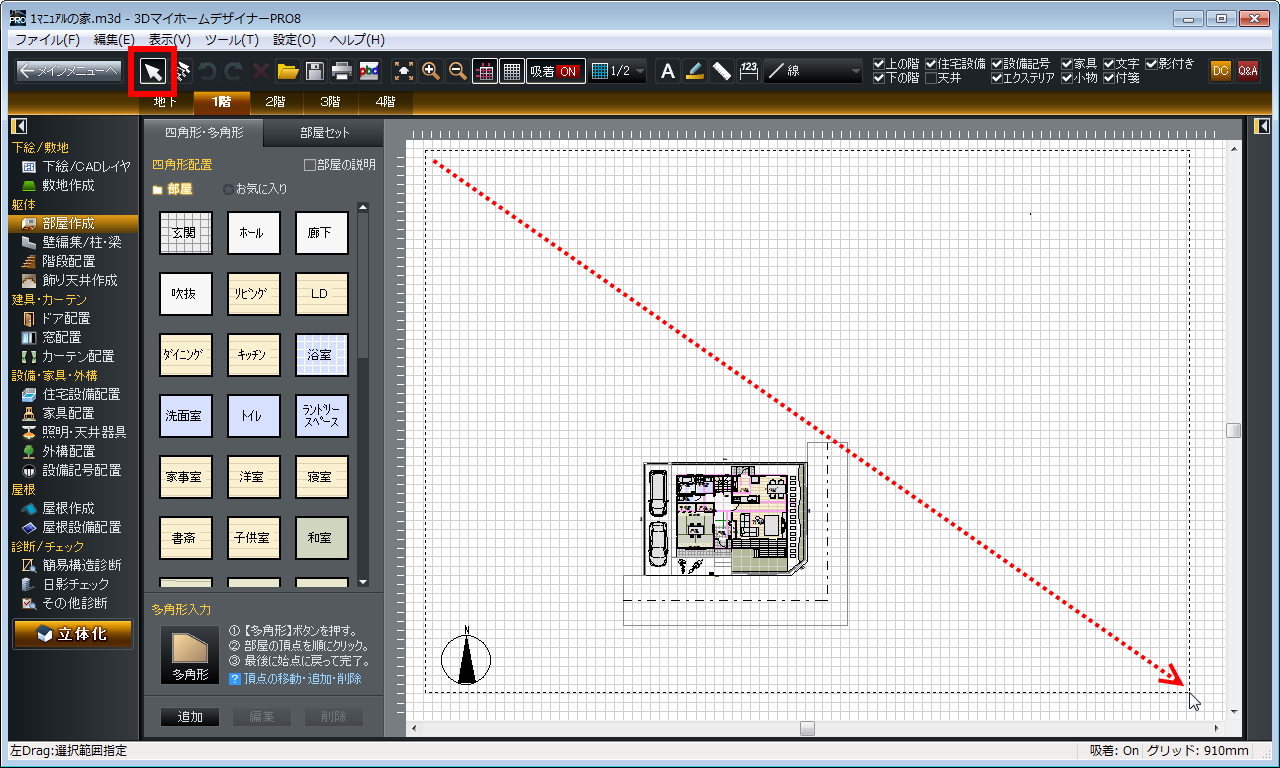
Task: Enable the 天井 checkbox
Action: [931, 78]
